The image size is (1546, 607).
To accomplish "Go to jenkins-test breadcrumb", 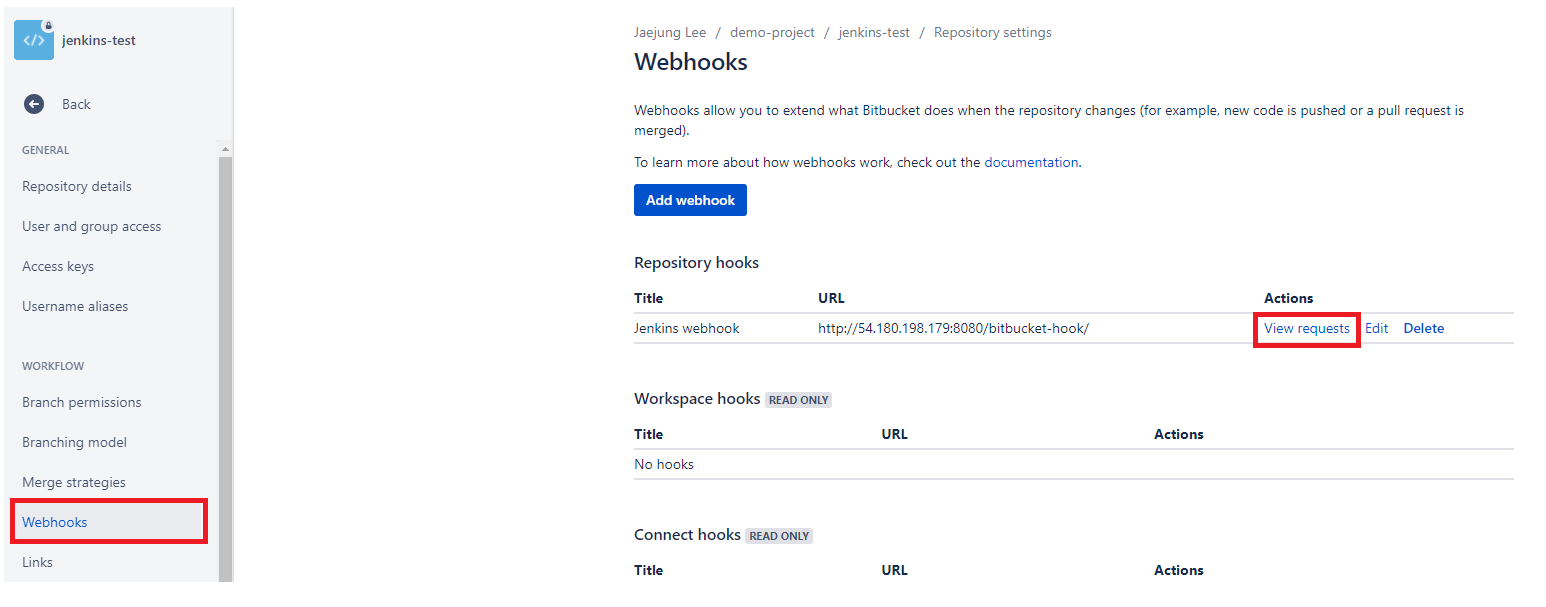I will tap(874, 32).
